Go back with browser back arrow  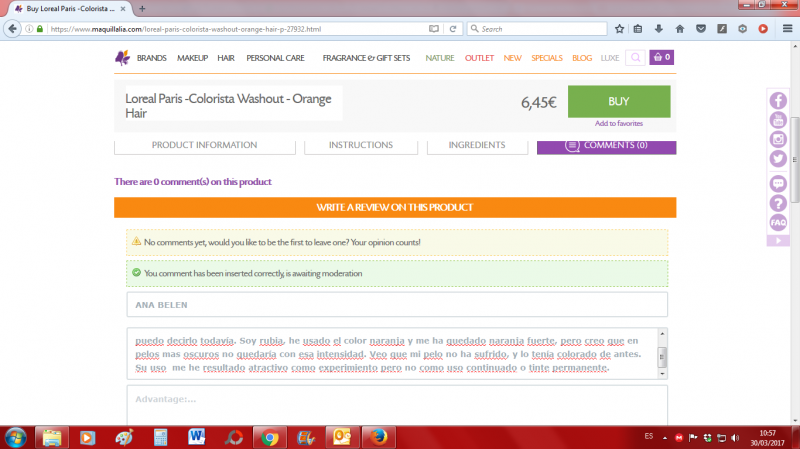click(12, 29)
